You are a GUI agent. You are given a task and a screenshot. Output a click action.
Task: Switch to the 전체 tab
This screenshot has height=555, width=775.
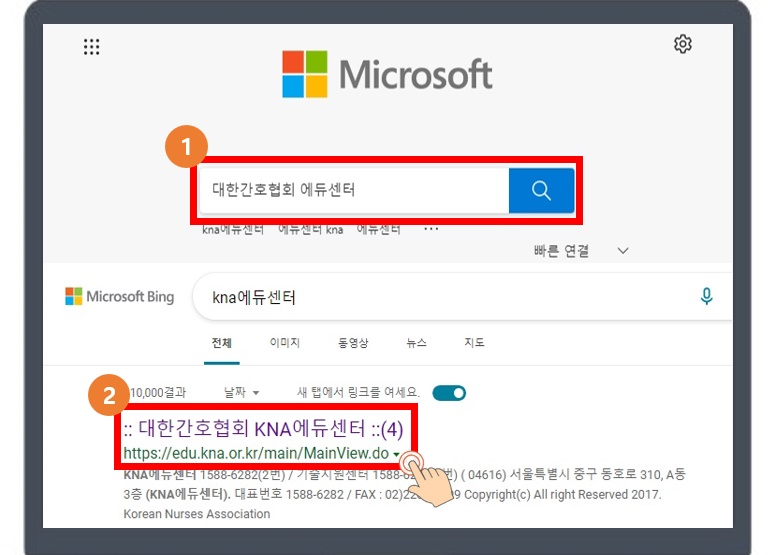[221, 343]
